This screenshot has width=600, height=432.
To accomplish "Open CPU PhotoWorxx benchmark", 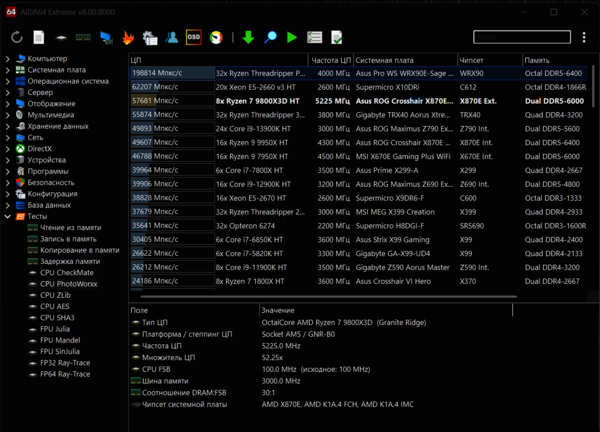I will coord(69,284).
